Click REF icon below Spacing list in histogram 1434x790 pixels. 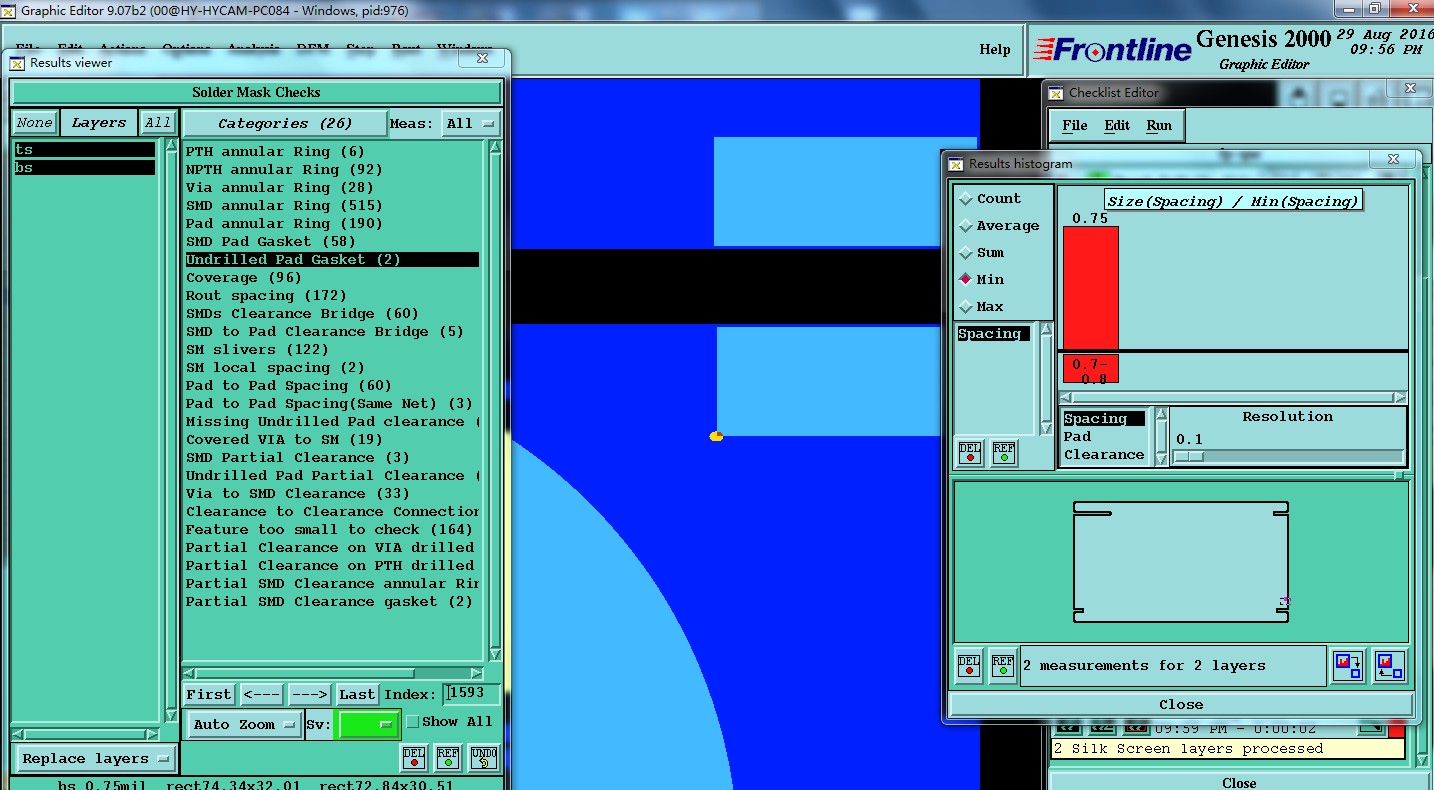(x=1003, y=453)
